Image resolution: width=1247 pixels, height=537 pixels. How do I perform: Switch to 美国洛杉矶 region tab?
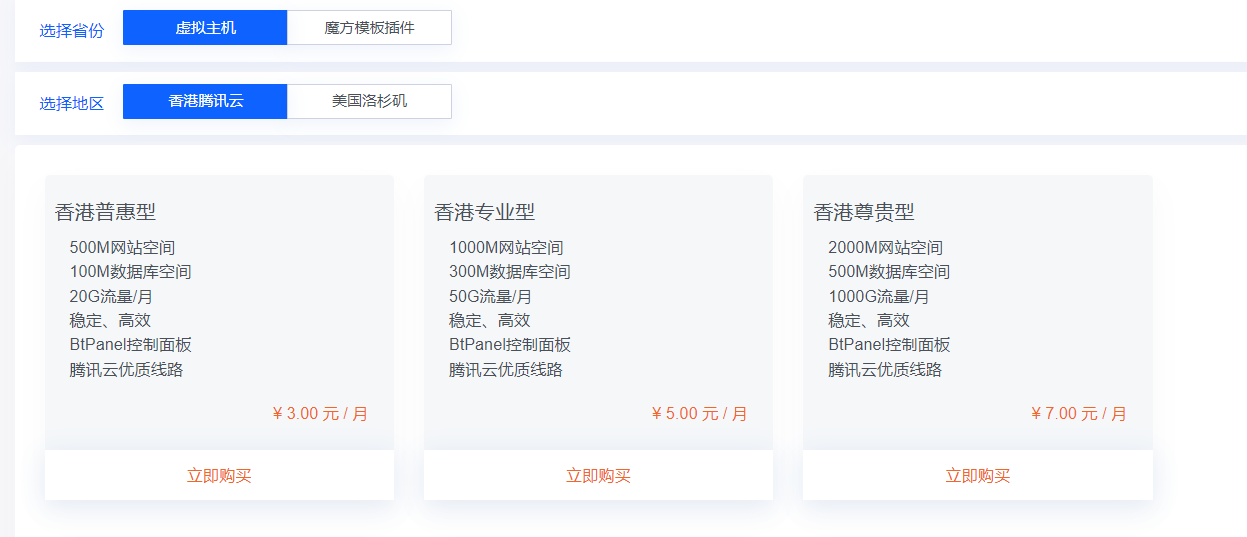[x=369, y=101]
